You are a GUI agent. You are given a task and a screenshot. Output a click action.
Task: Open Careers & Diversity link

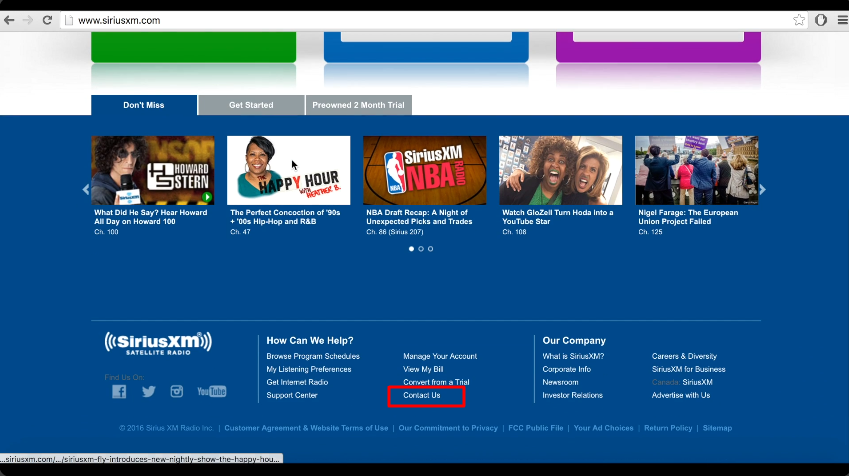click(x=684, y=356)
